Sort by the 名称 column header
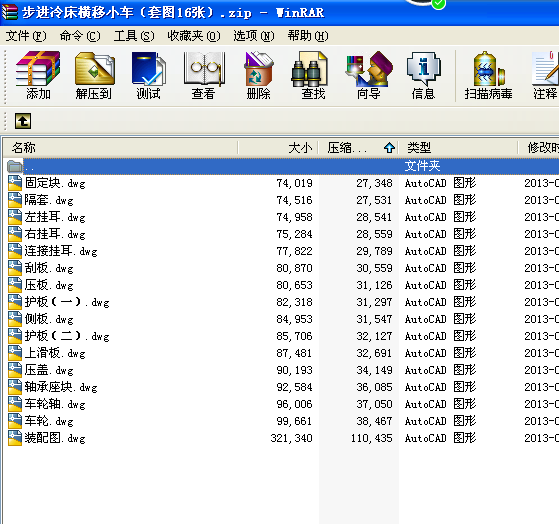This screenshot has width=559, height=524. 120,148
